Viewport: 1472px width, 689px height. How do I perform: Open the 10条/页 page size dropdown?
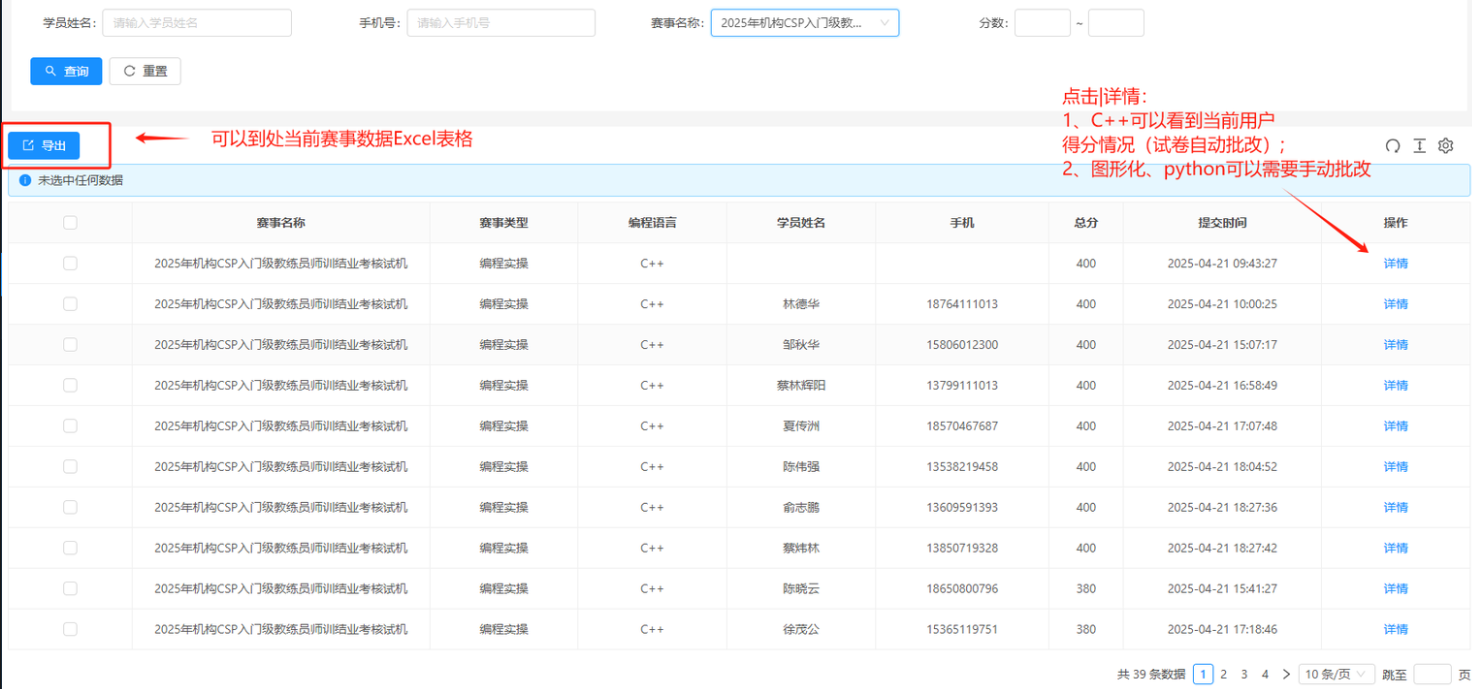coord(1334,674)
